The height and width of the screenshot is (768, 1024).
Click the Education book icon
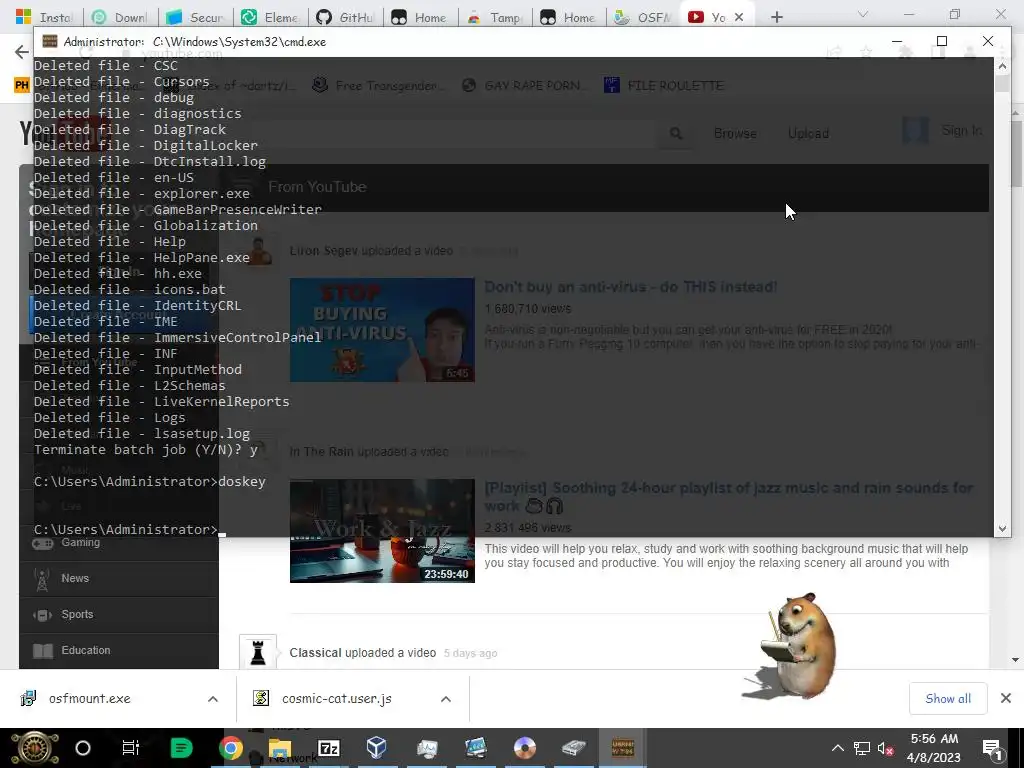pos(42,650)
